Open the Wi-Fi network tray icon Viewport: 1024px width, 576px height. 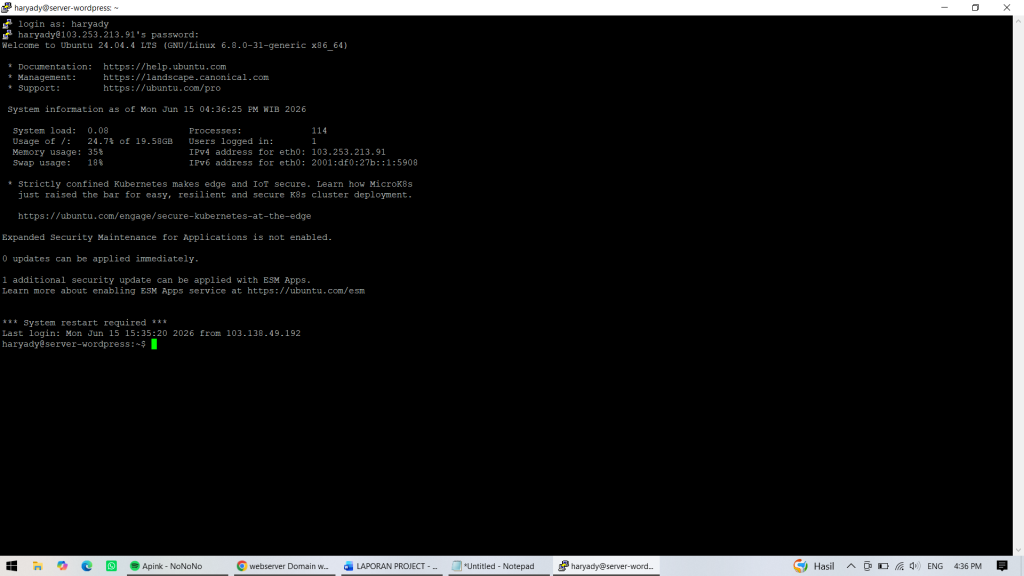pyautogui.click(x=899, y=566)
